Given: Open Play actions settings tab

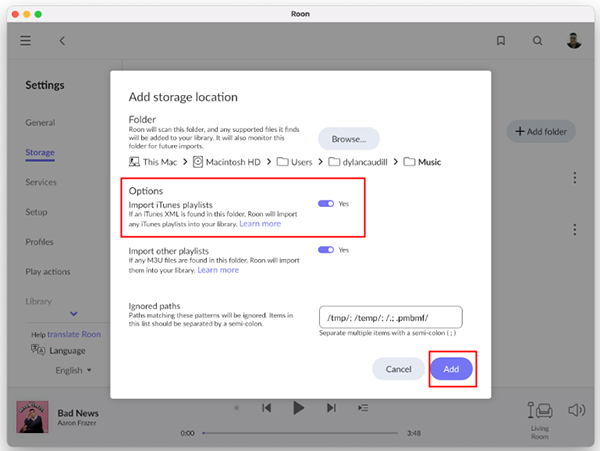Looking at the screenshot, I should point(48,272).
